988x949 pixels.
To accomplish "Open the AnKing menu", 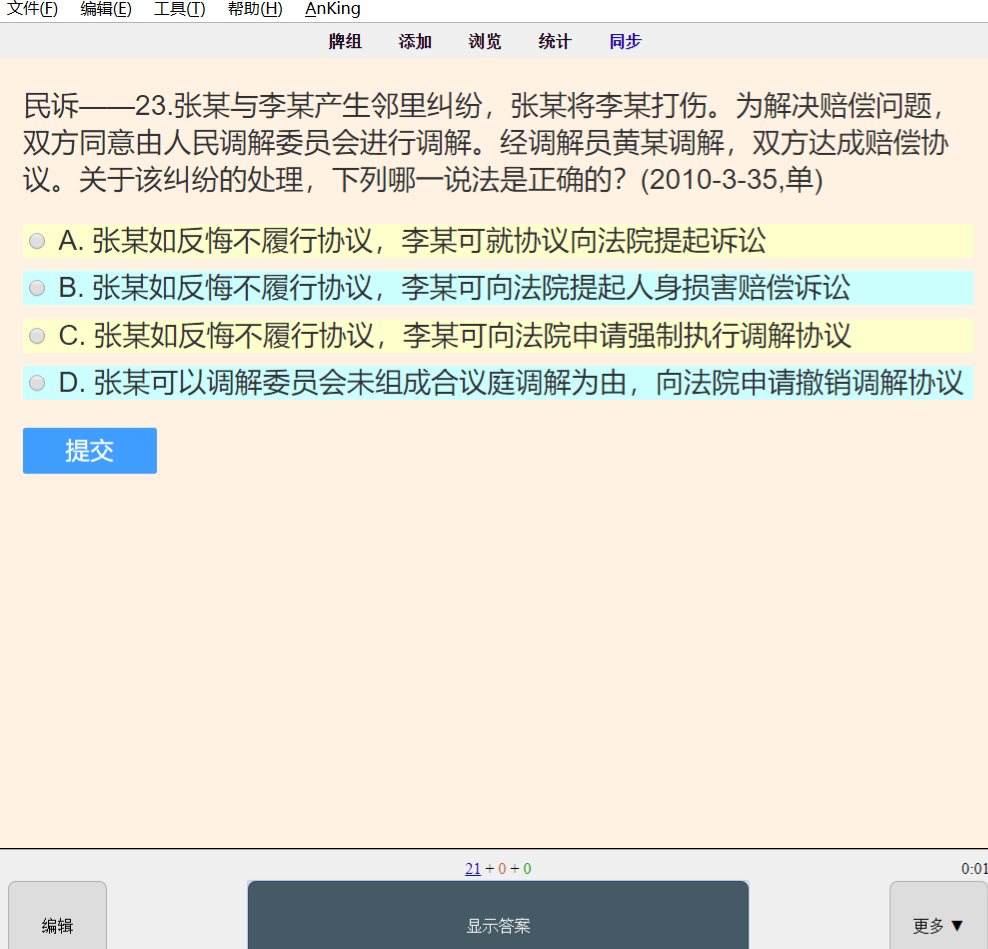I will pos(333,9).
